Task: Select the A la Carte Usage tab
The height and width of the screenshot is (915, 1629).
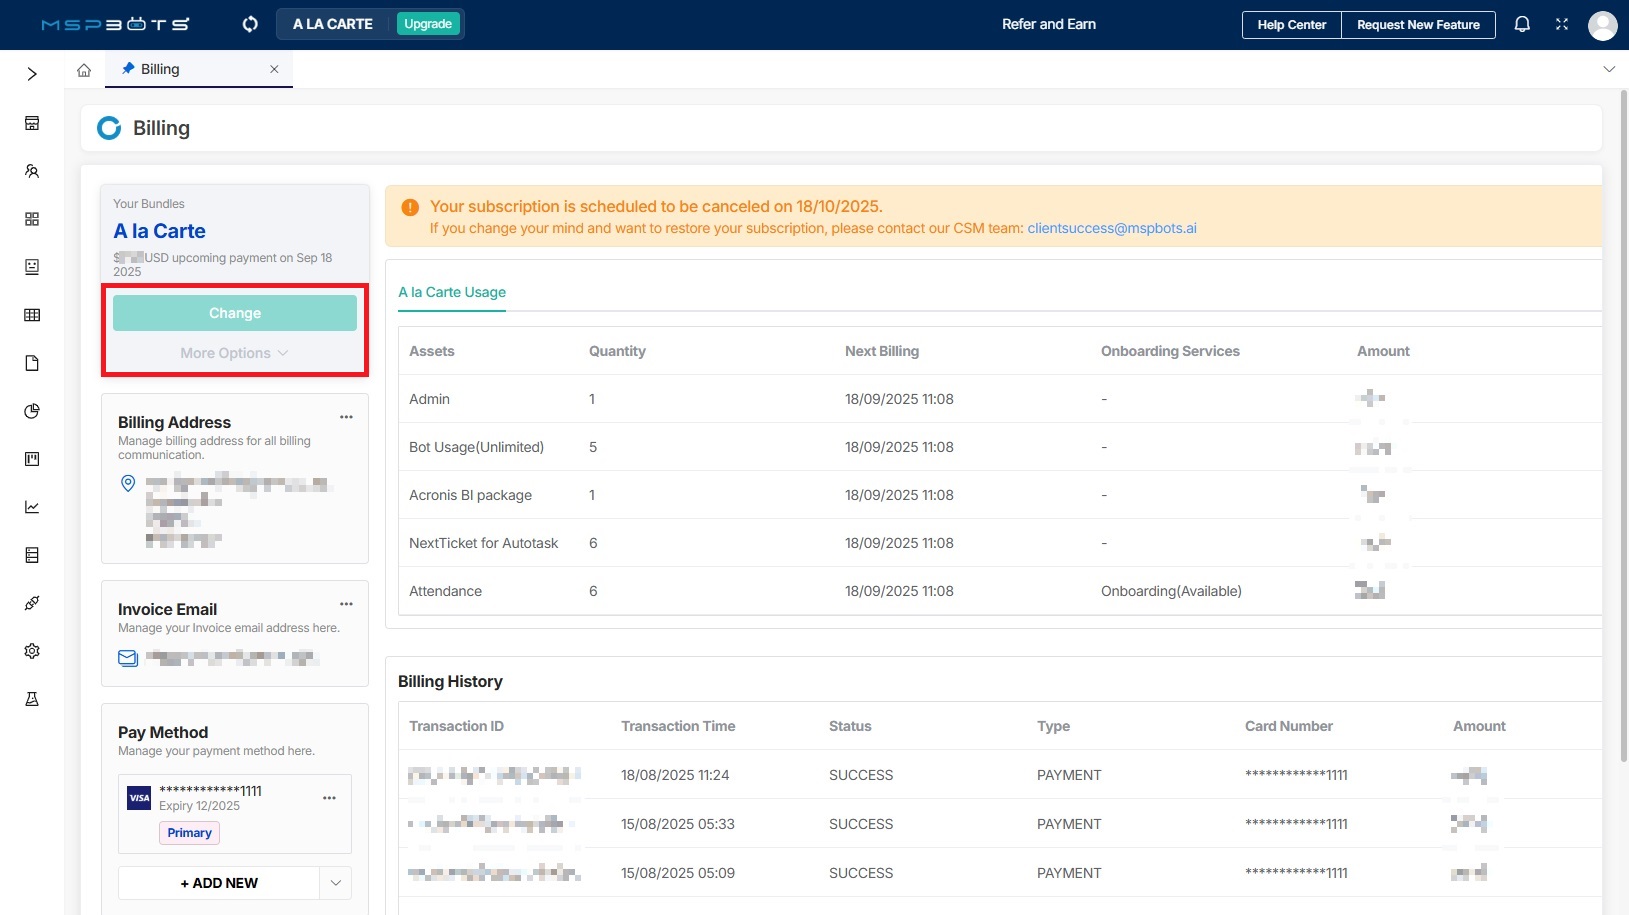Action: [452, 292]
